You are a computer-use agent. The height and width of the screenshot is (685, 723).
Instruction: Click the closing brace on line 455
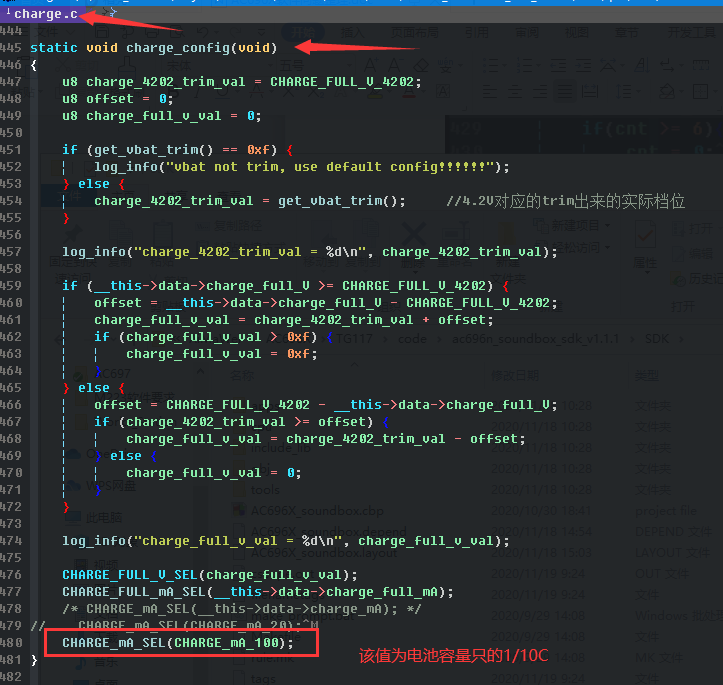click(66, 218)
